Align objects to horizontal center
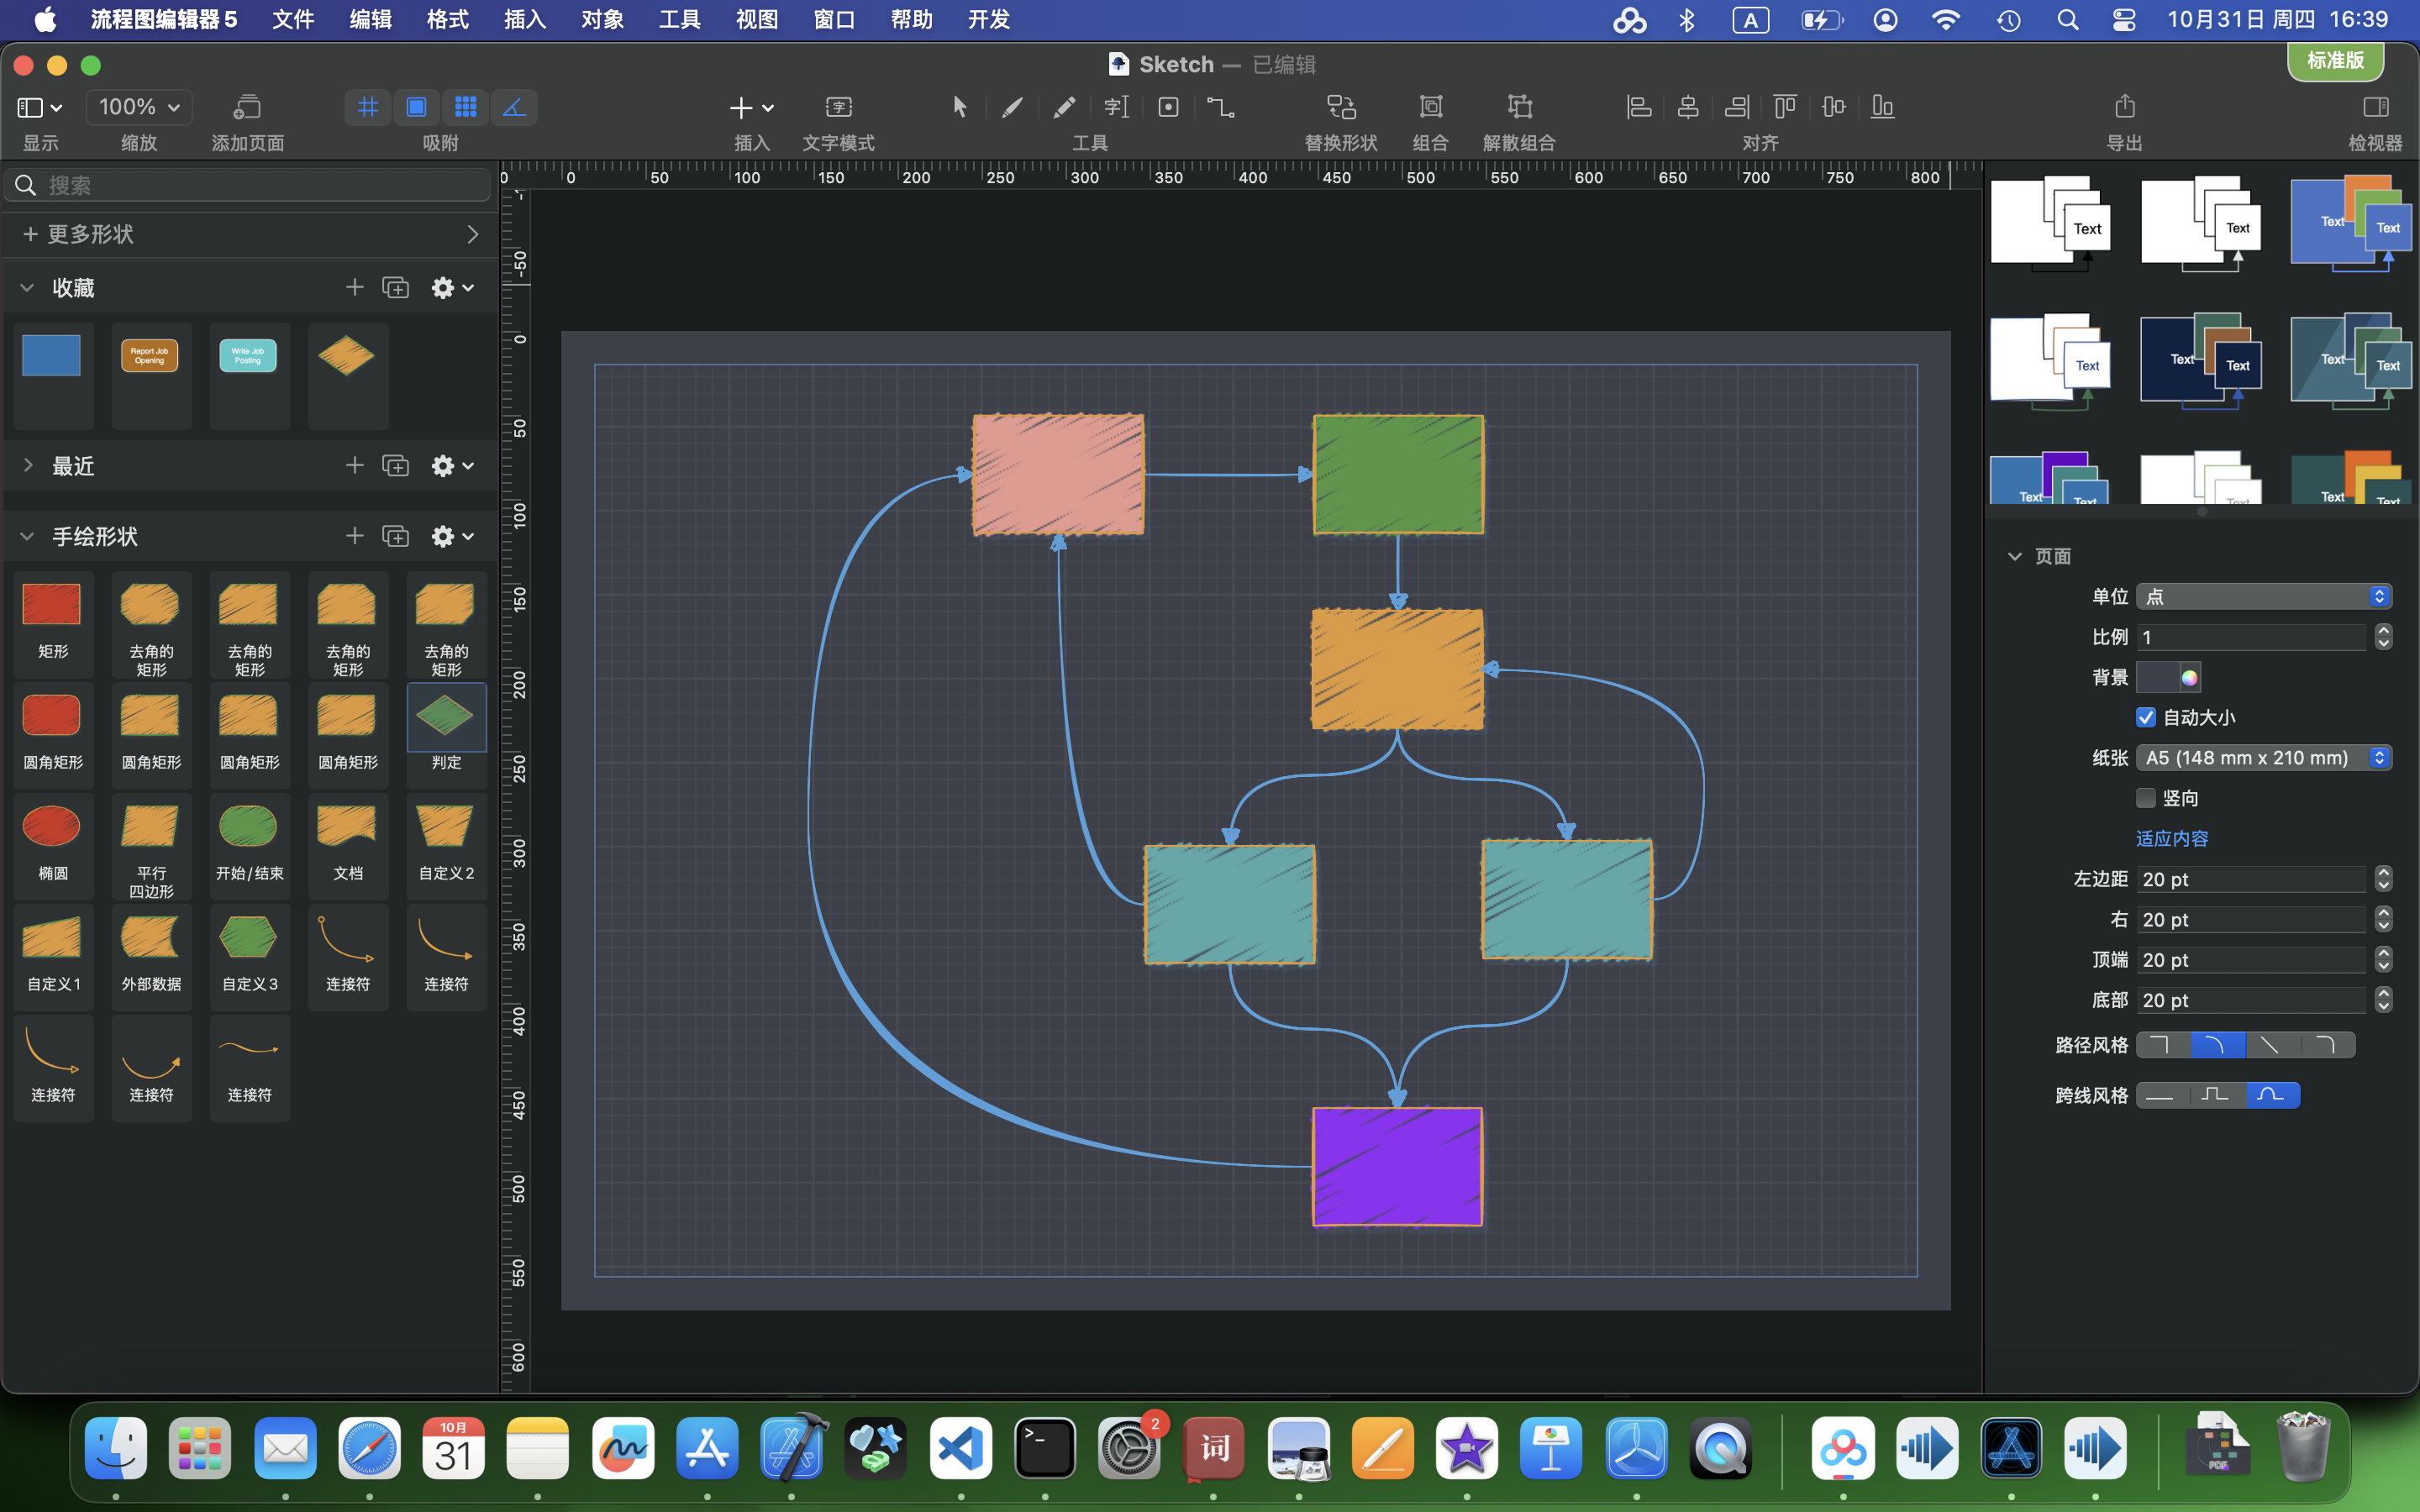2420x1512 pixels. 1688,107
